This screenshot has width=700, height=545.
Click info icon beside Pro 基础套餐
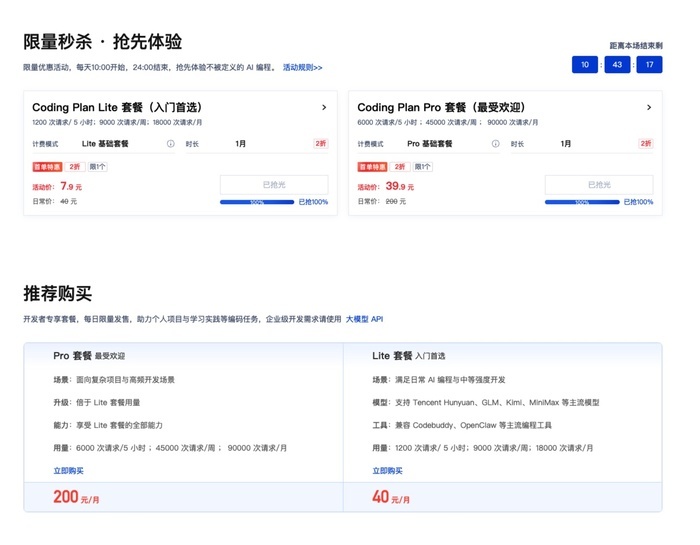(496, 144)
